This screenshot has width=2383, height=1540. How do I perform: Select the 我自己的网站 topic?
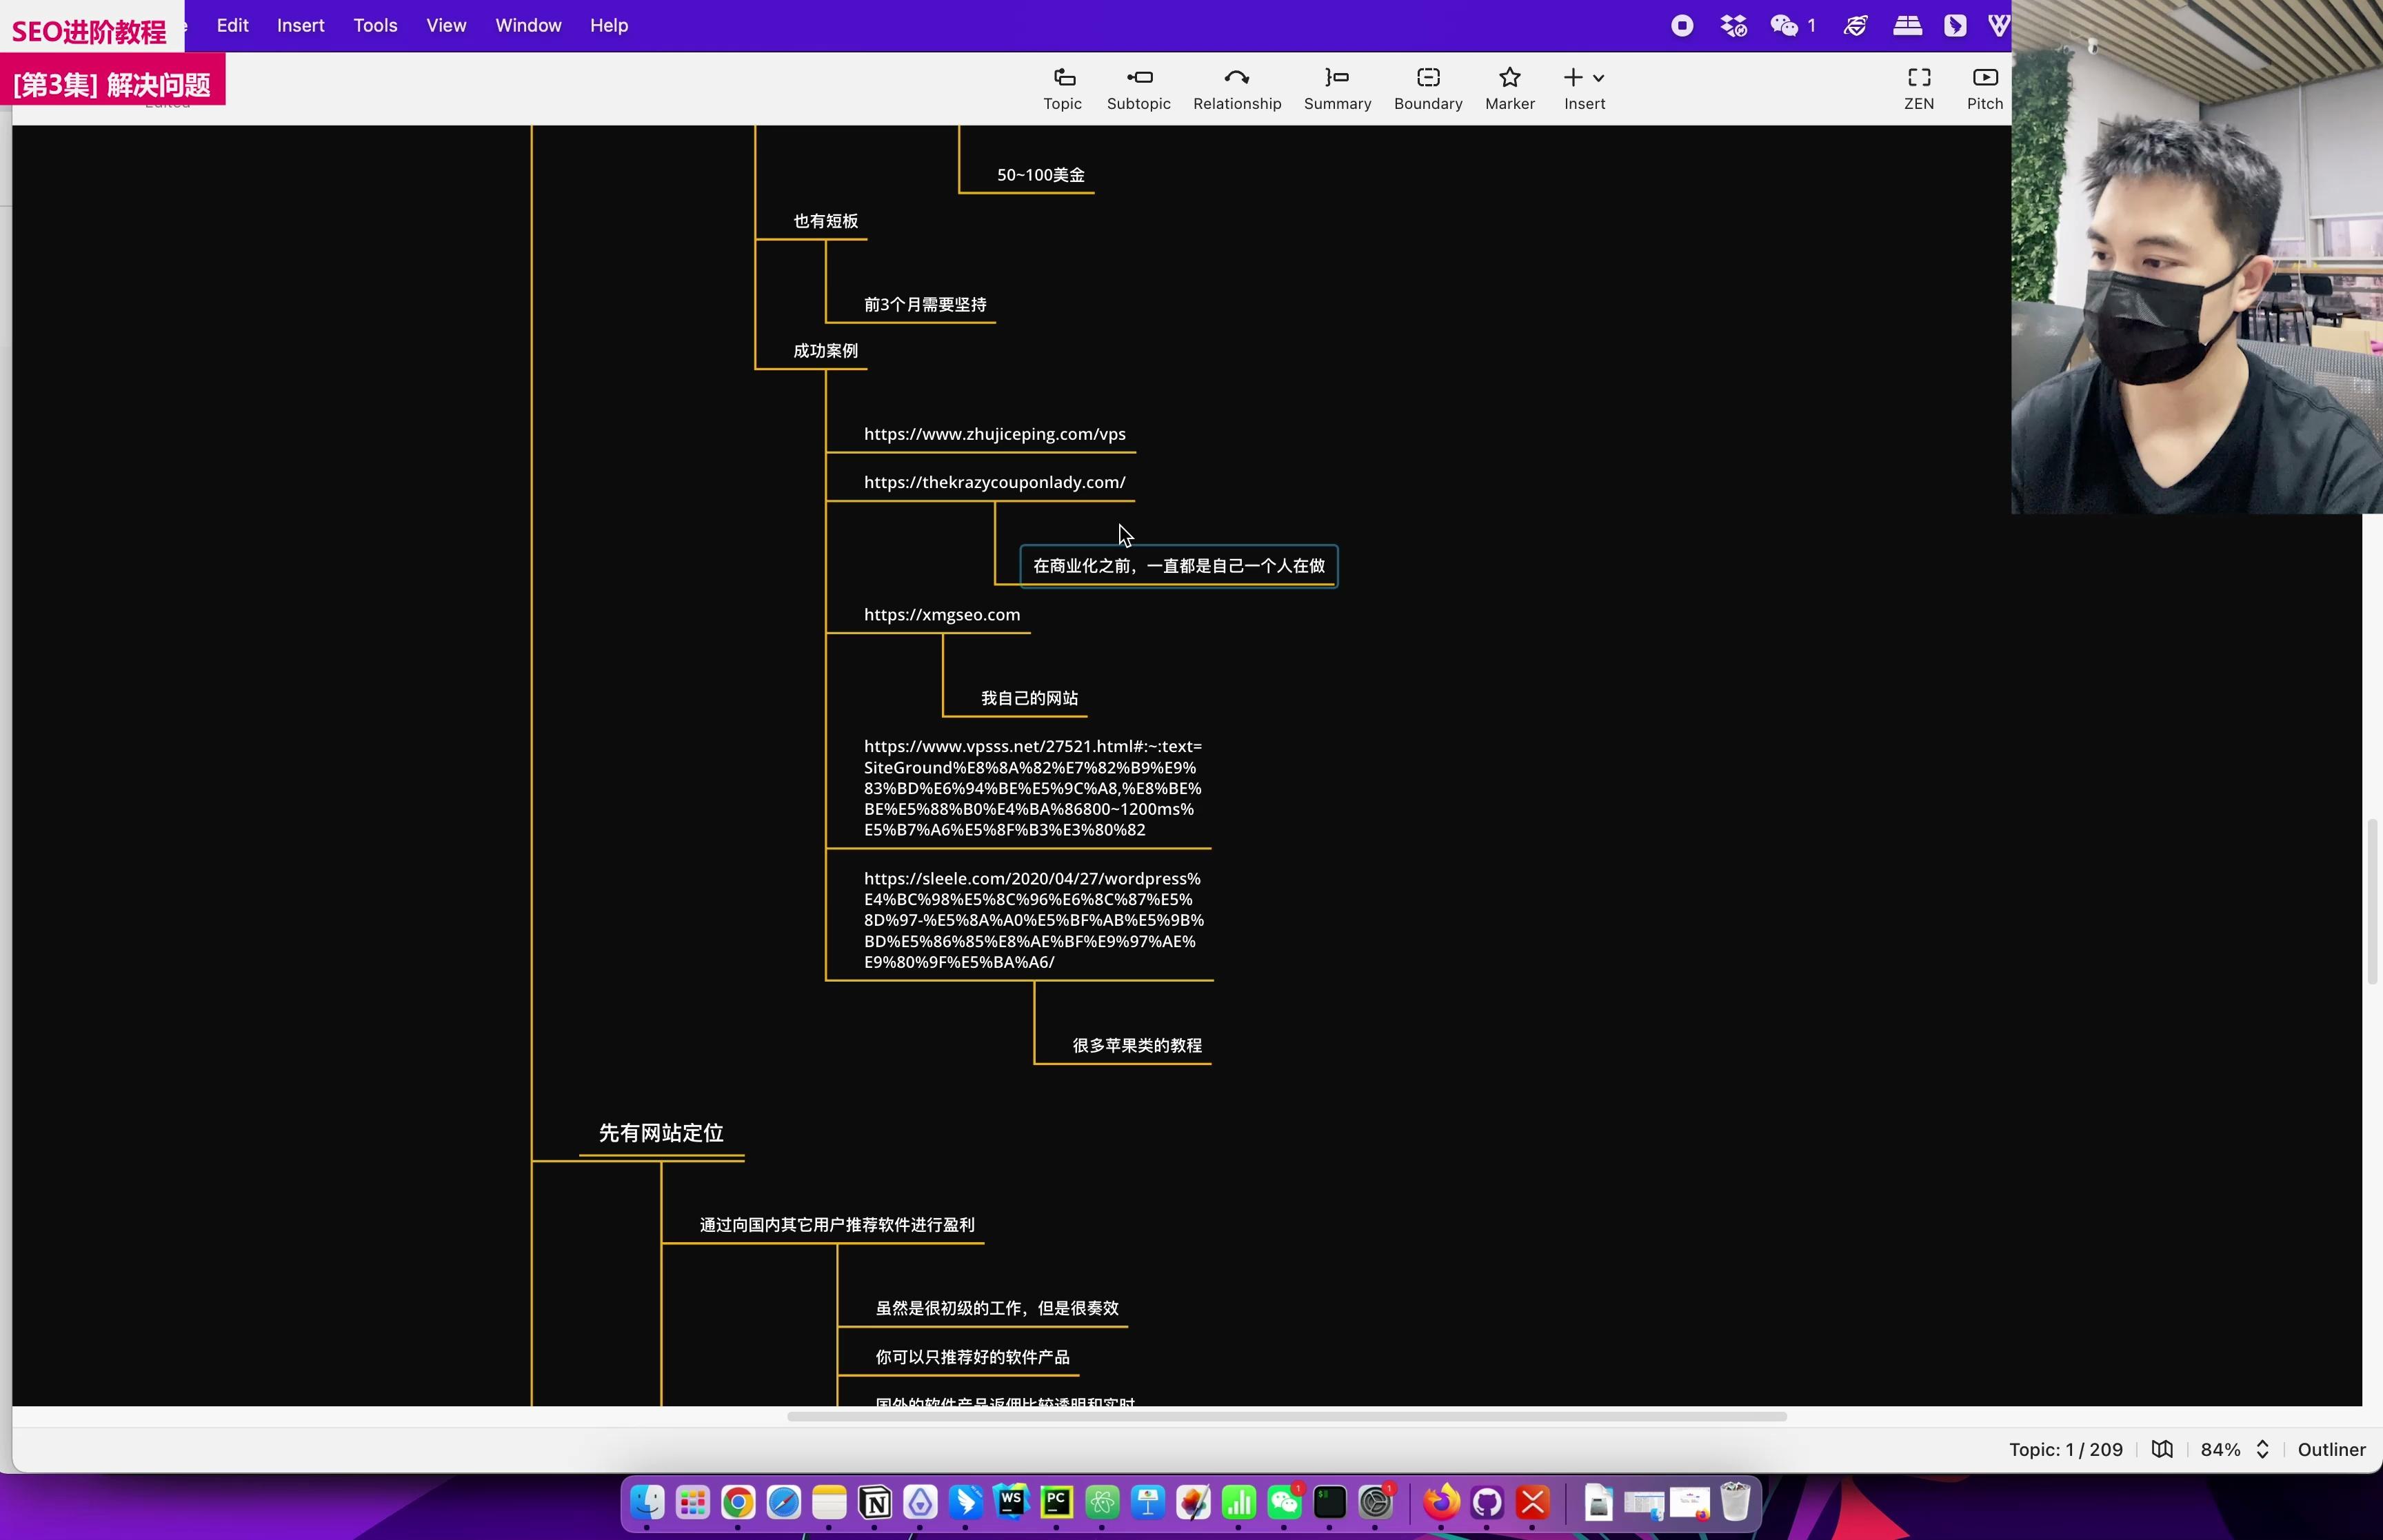[1029, 698]
